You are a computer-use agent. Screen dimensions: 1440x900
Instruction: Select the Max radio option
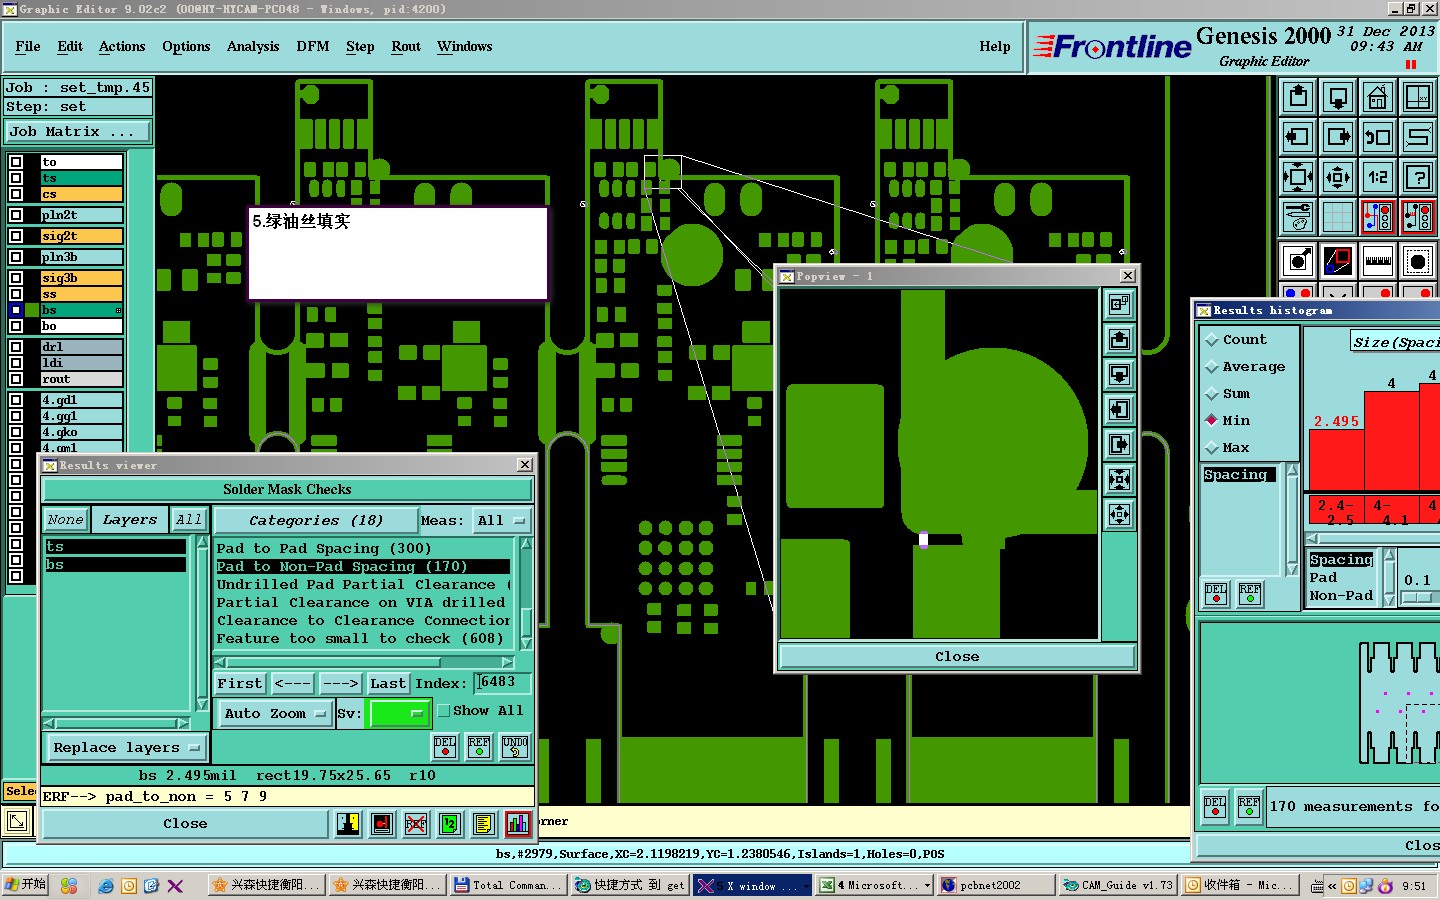pos(1227,448)
